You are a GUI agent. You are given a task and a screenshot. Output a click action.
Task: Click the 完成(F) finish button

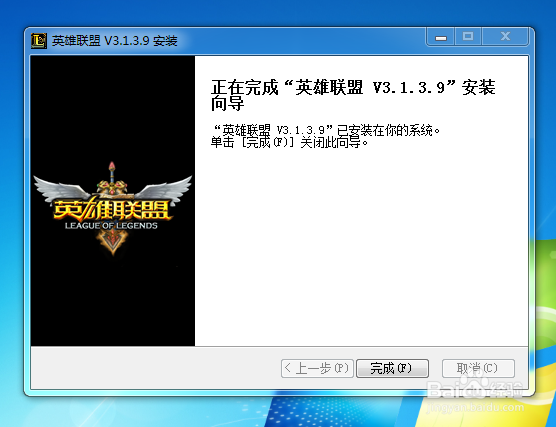(392, 368)
